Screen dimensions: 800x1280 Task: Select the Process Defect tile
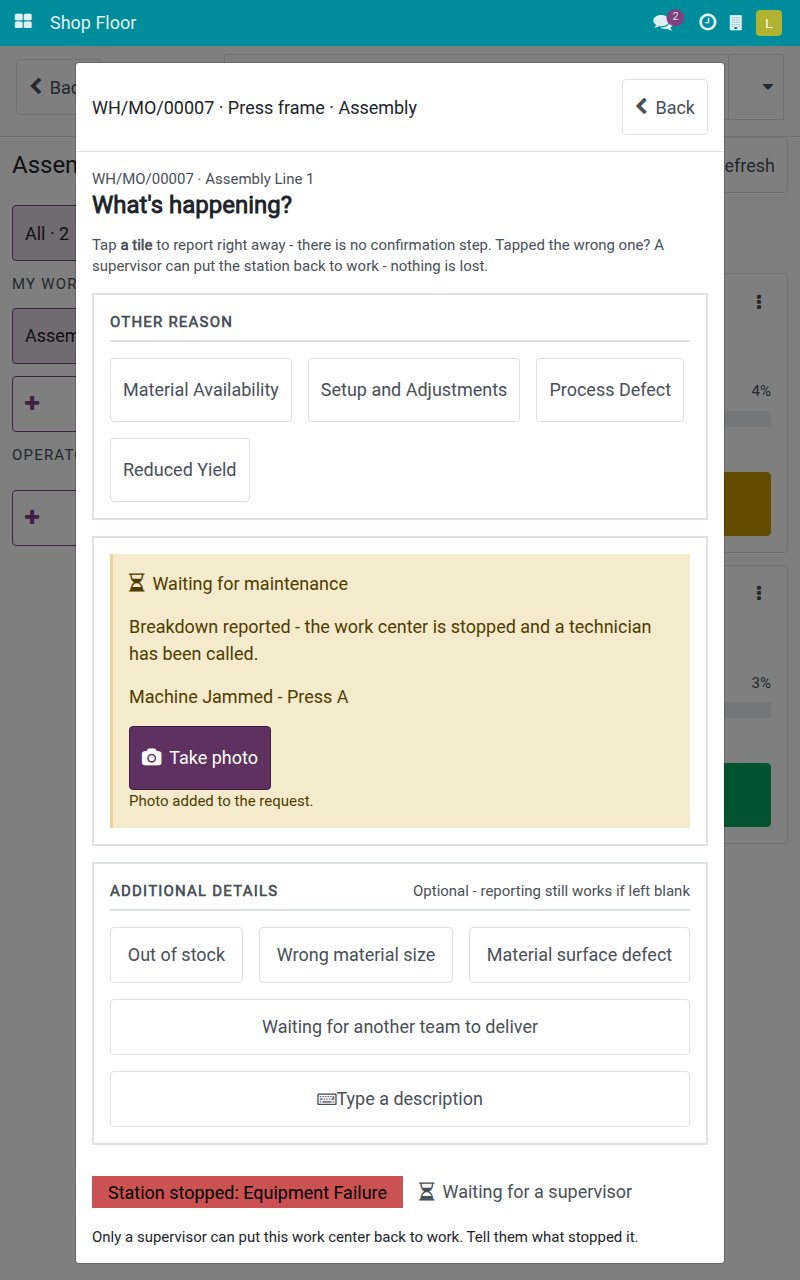click(610, 390)
